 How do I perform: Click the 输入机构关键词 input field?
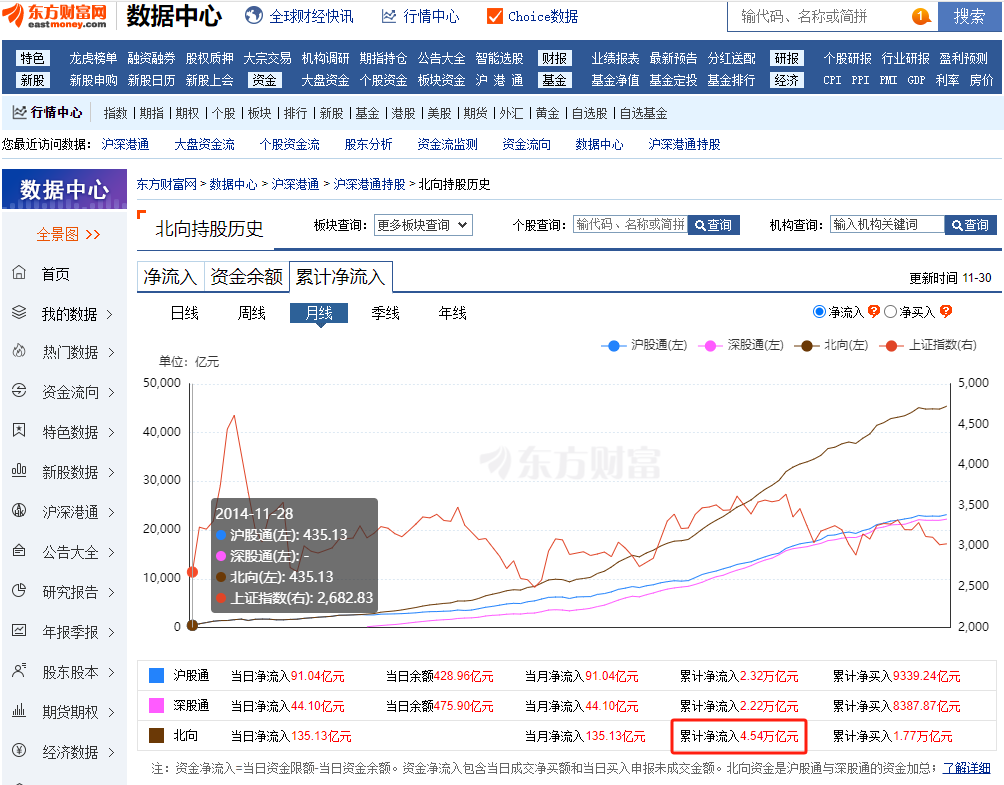tap(887, 225)
